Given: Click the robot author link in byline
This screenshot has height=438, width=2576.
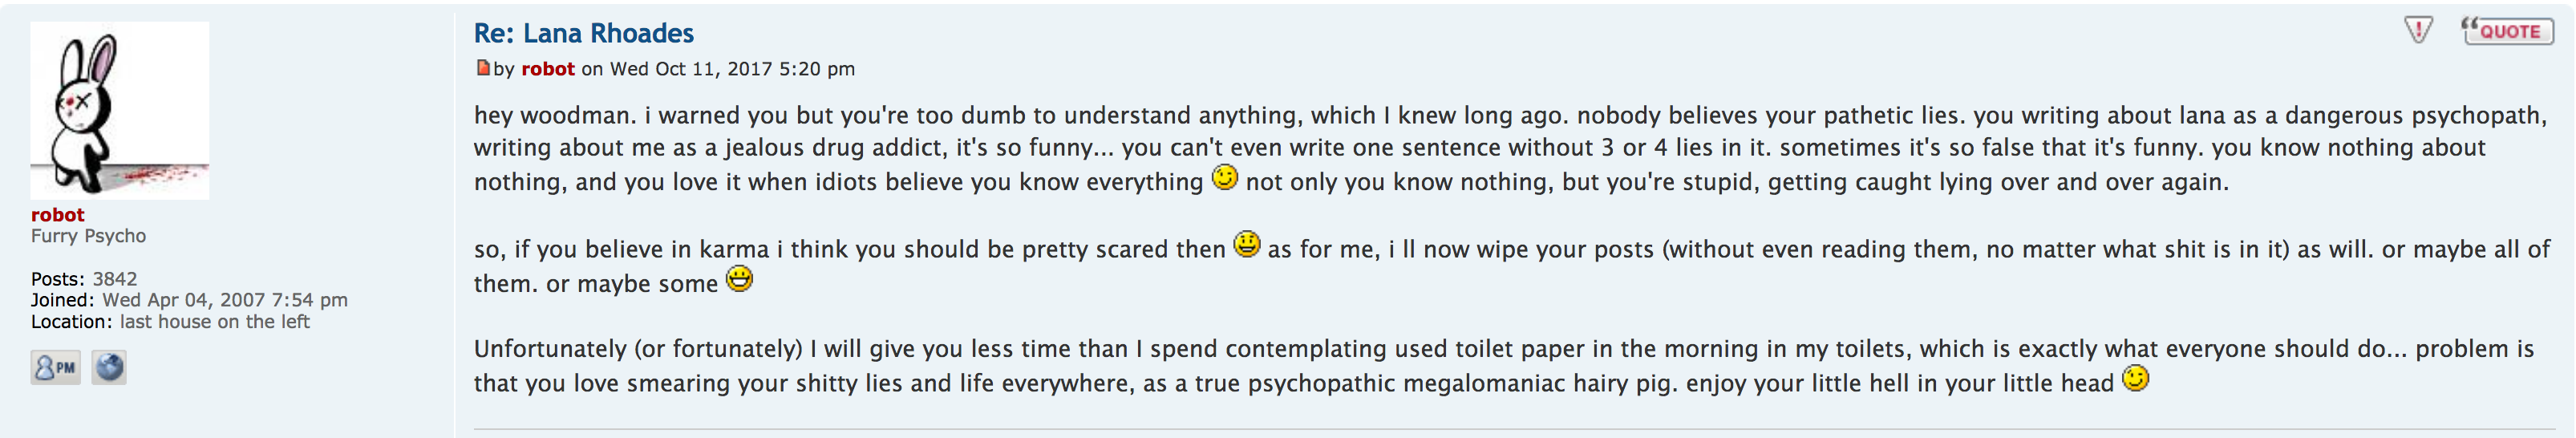Looking at the screenshot, I should pyautogui.click(x=547, y=69).
